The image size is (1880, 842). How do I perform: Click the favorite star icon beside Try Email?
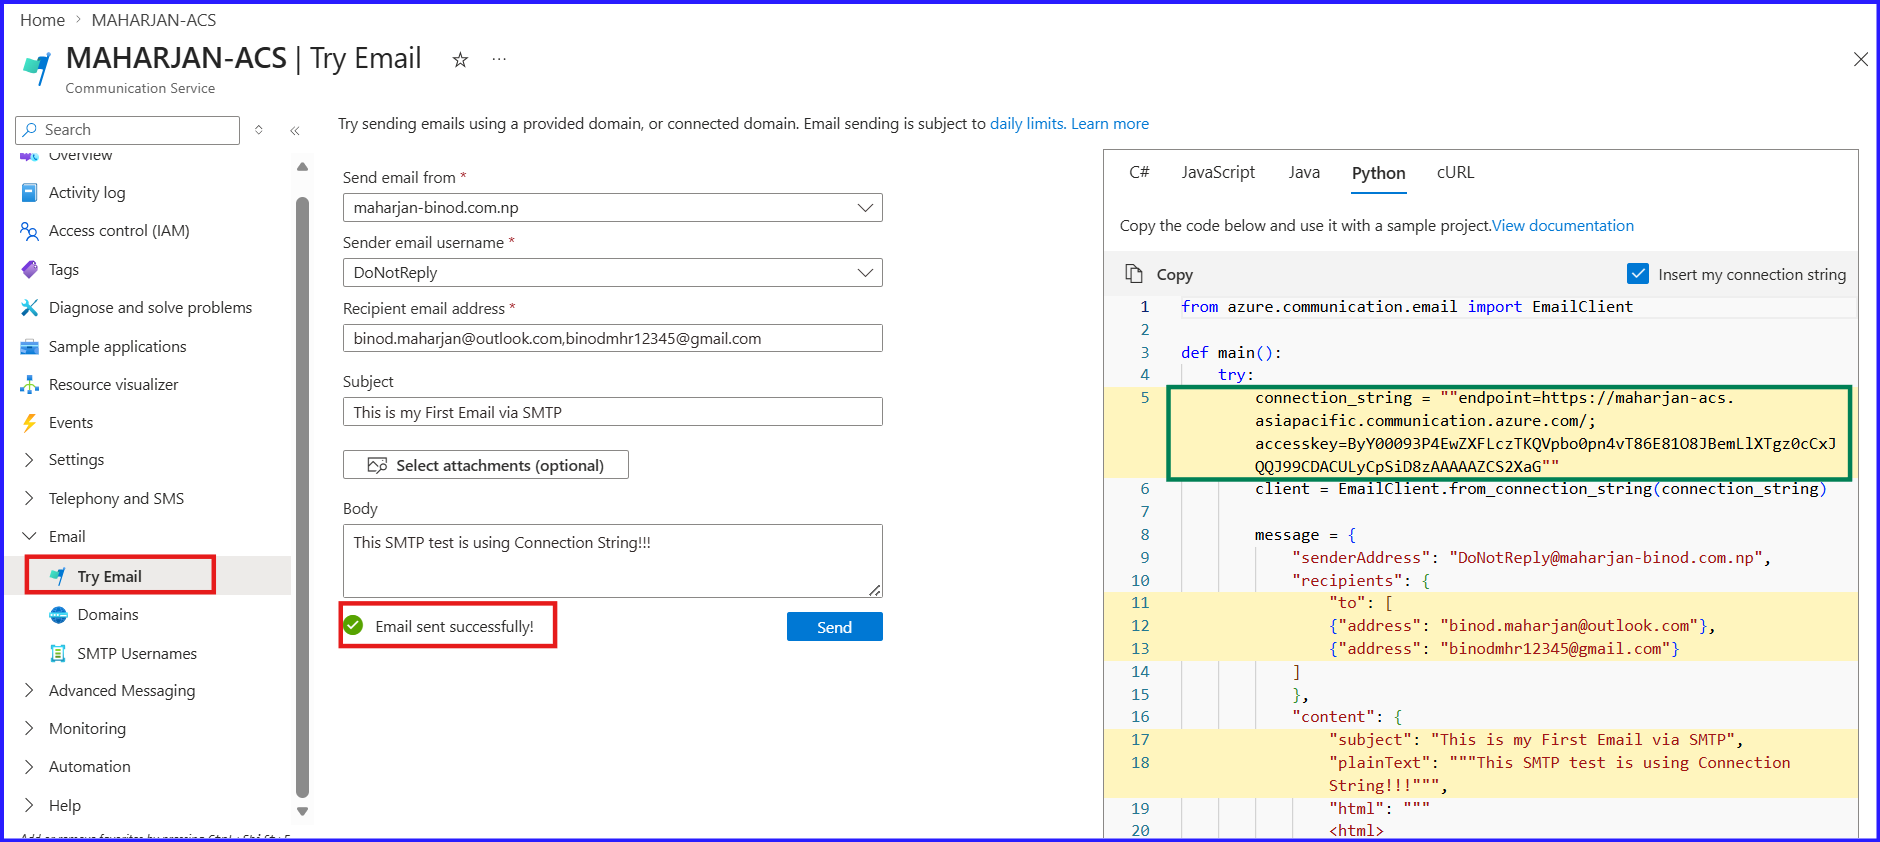point(460,60)
